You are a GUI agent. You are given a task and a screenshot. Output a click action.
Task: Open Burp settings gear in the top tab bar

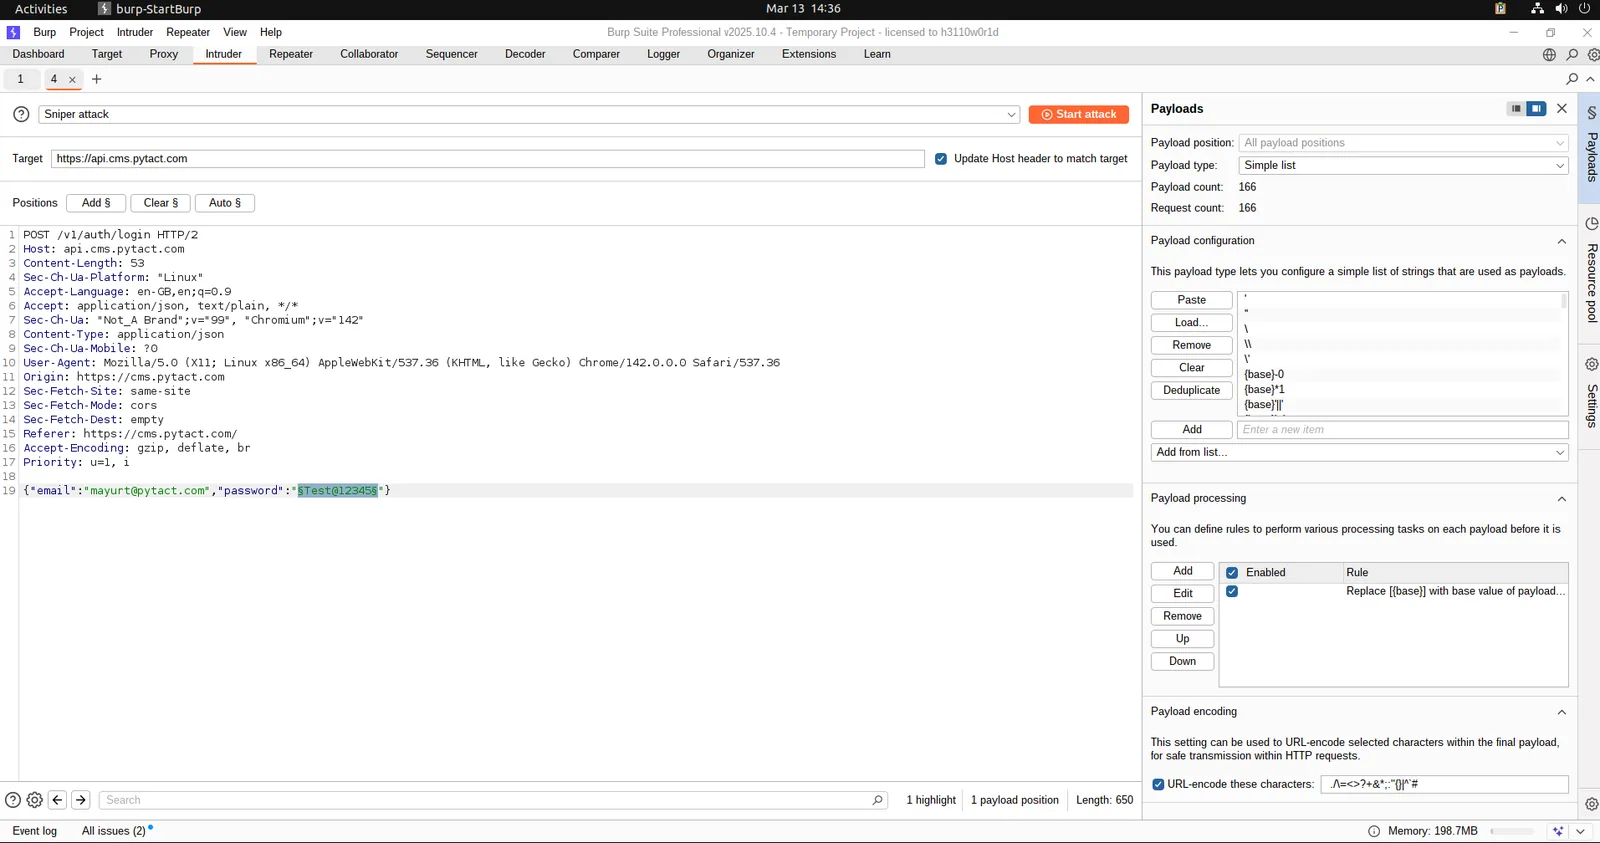tap(1593, 55)
